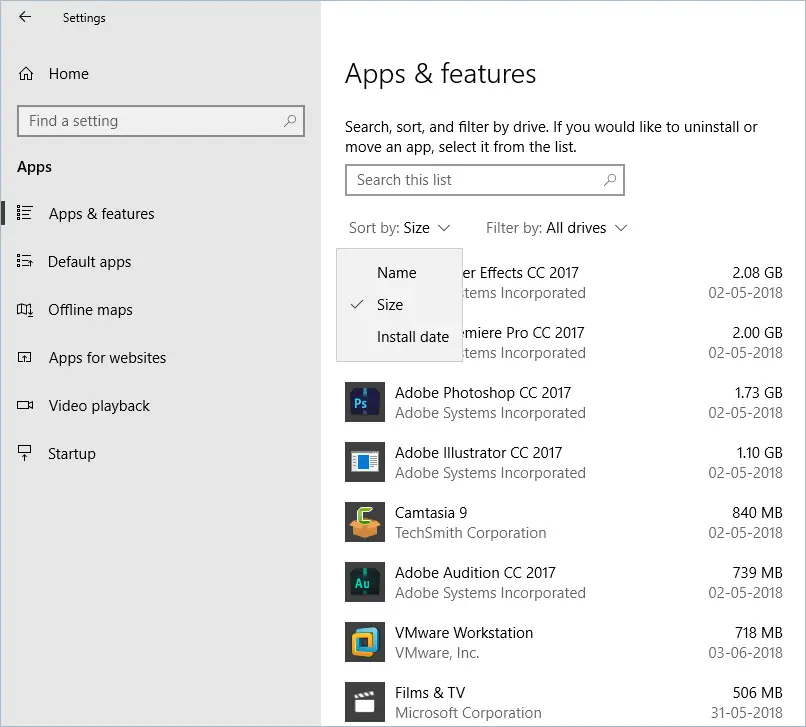Focus the Find a setting field
This screenshot has width=806, height=727.
pyautogui.click(x=161, y=121)
